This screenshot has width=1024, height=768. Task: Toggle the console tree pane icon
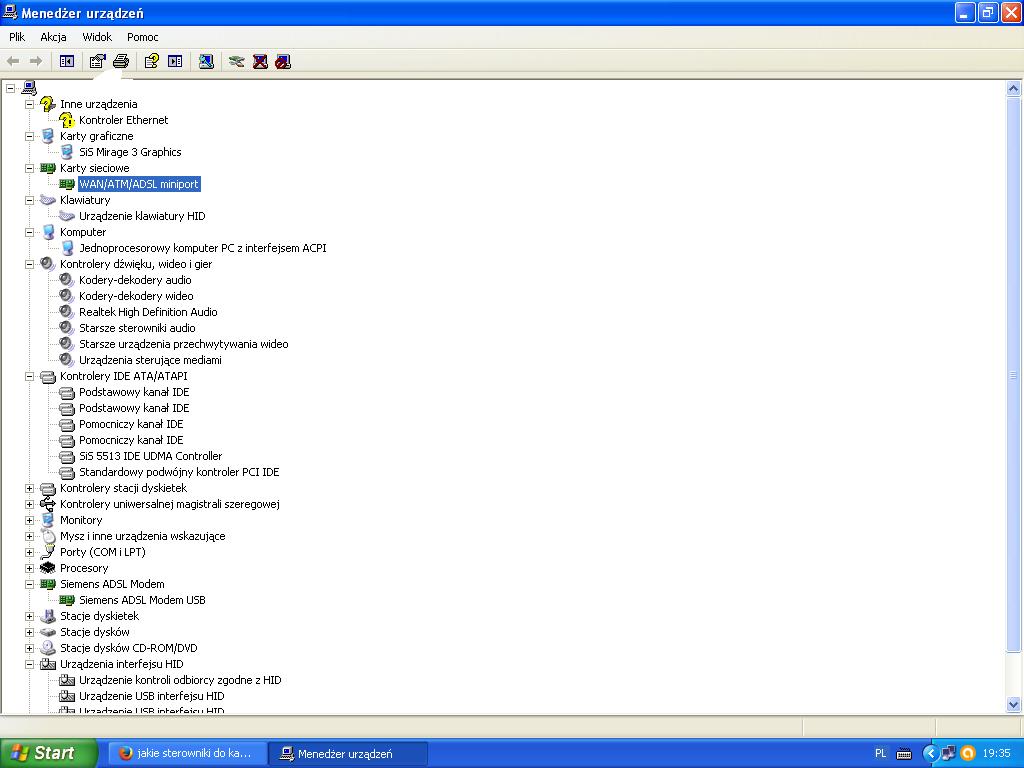pos(67,61)
